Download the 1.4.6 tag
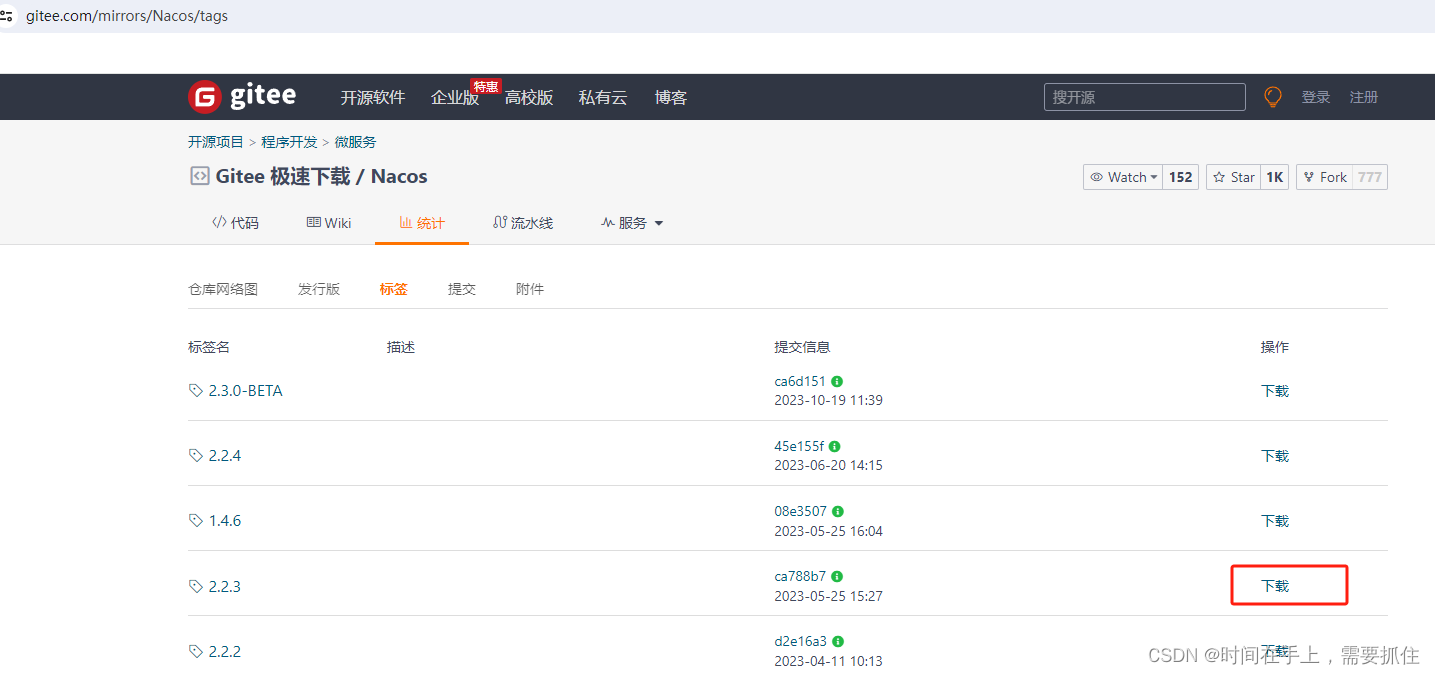The width and height of the screenshot is (1435, 674). coord(1275,521)
